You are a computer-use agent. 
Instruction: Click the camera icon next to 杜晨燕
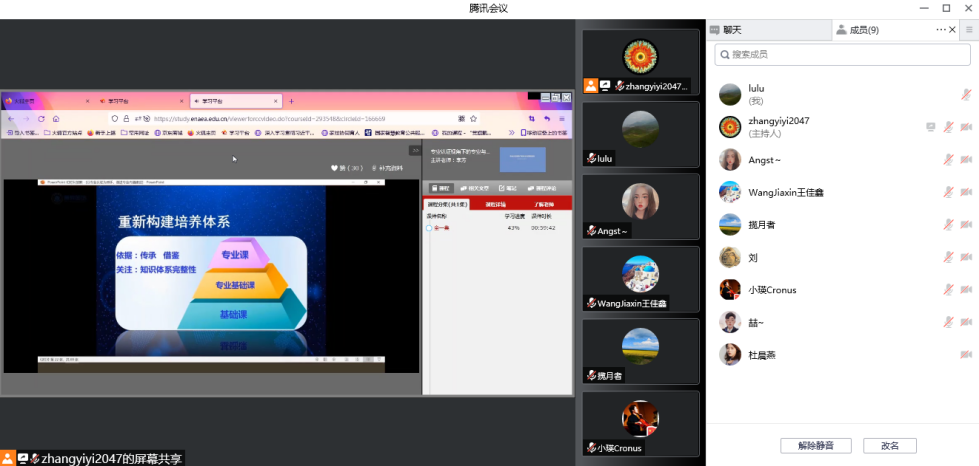pos(966,354)
